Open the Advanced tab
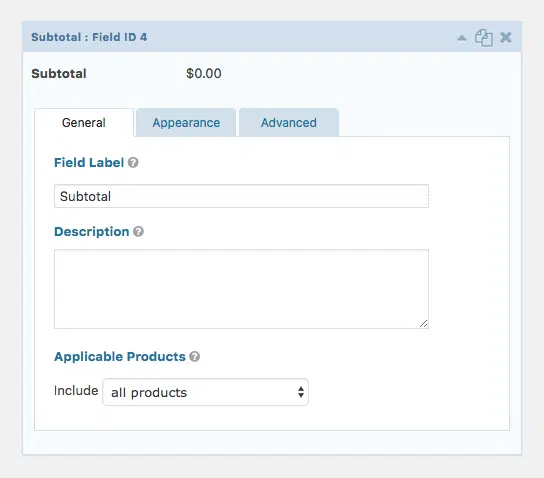544x478 pixels. tap(289, 123)
